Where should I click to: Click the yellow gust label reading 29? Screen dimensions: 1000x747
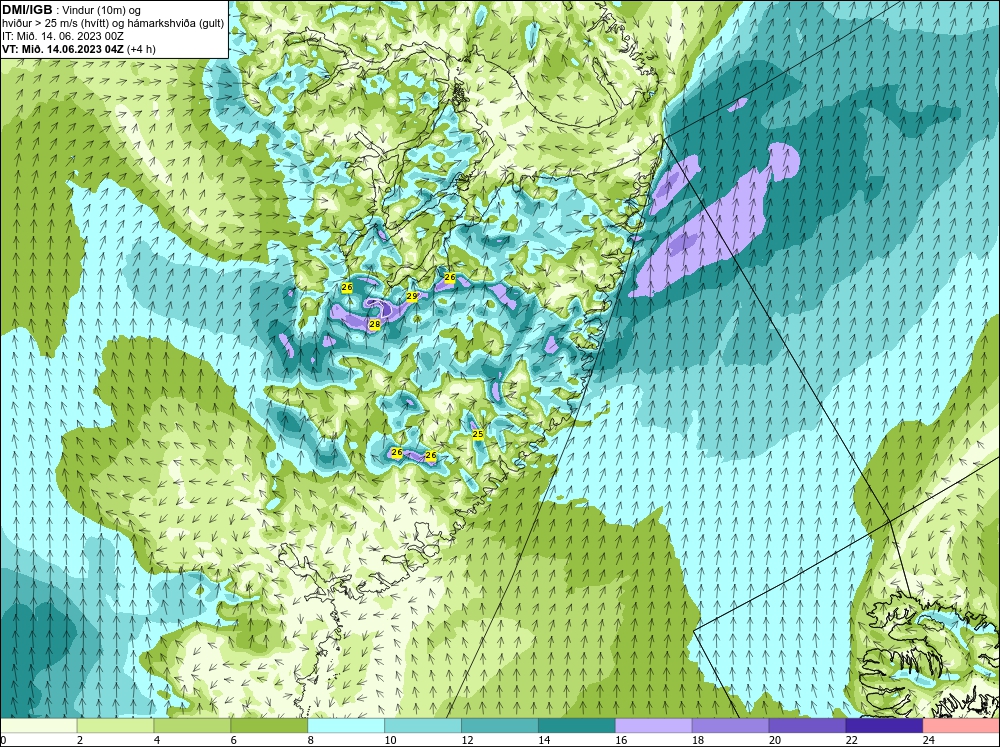pyautogui.click(x=412, y=297)
